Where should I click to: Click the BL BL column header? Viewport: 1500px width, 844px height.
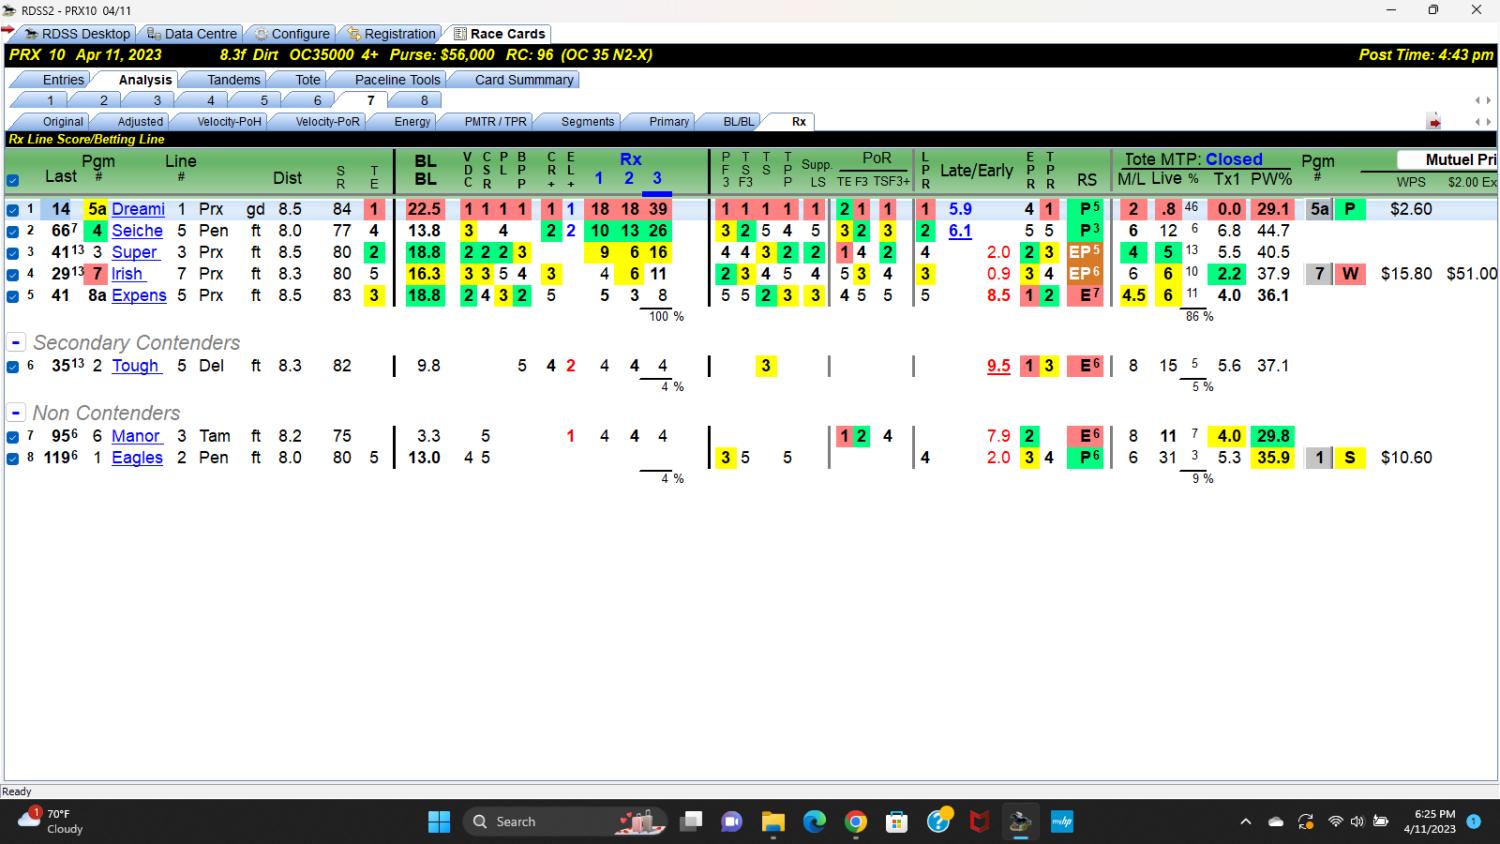(x=425, y=170)
